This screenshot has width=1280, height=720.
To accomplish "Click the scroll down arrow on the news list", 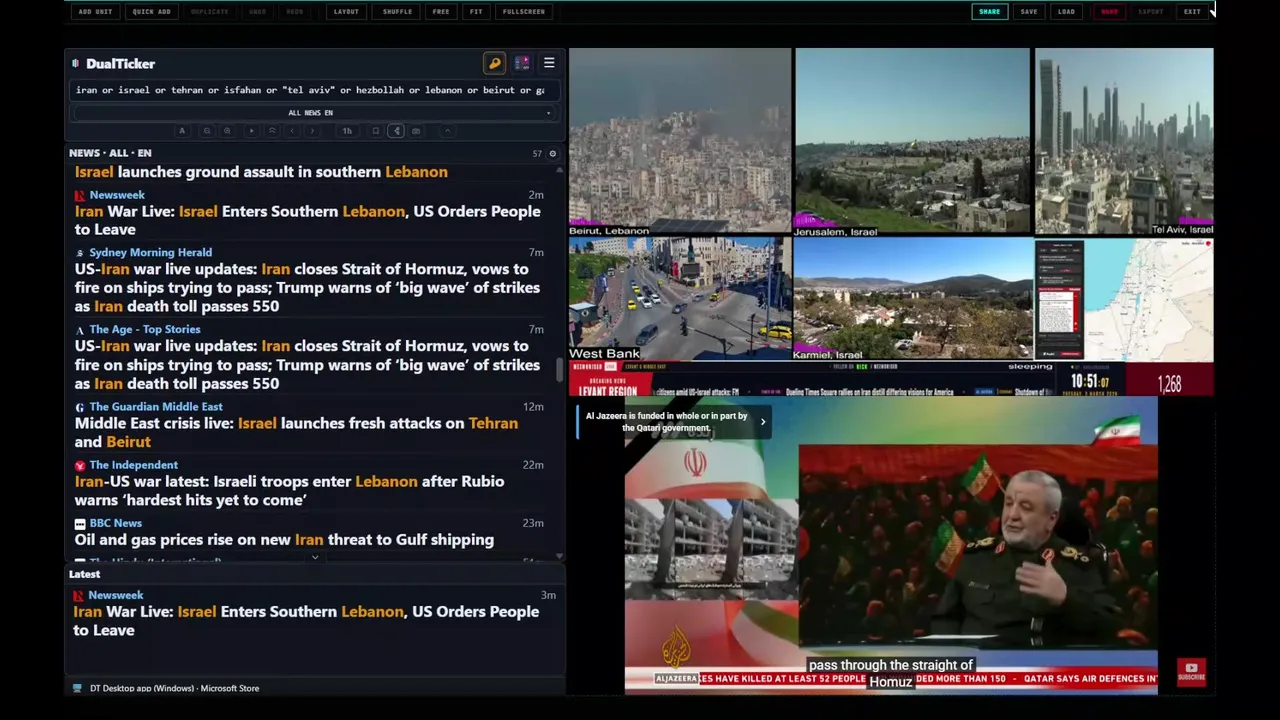I will pyautogui.click(x=560, y=556).
